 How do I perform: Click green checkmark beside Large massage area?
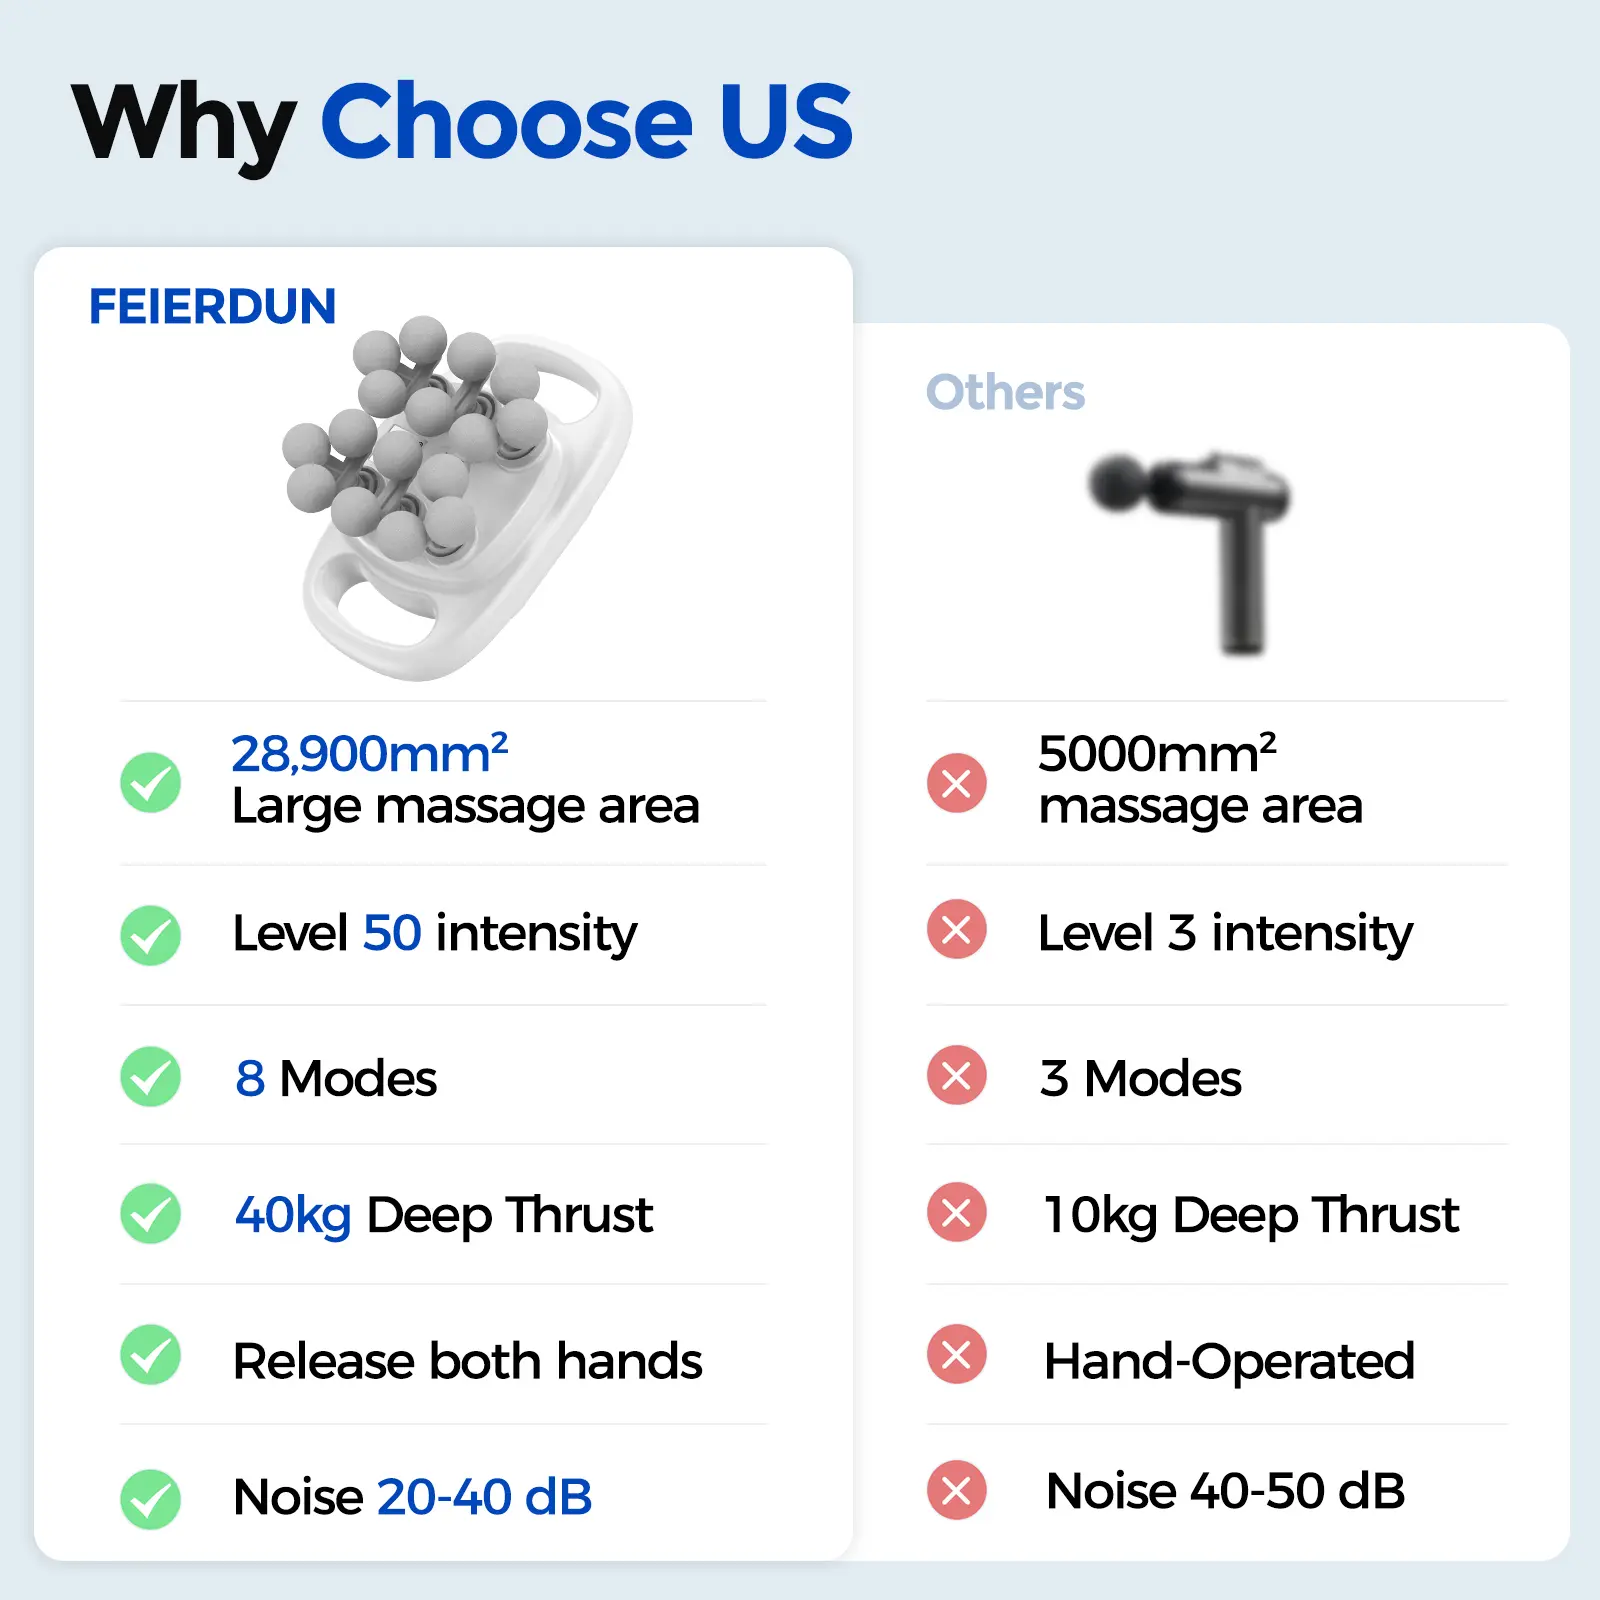pyautogui.click(x=150, y=782)
